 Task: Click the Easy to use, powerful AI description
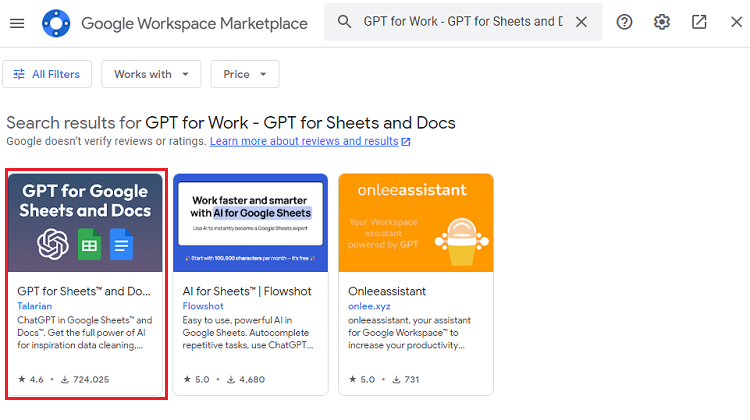(248, 332)
